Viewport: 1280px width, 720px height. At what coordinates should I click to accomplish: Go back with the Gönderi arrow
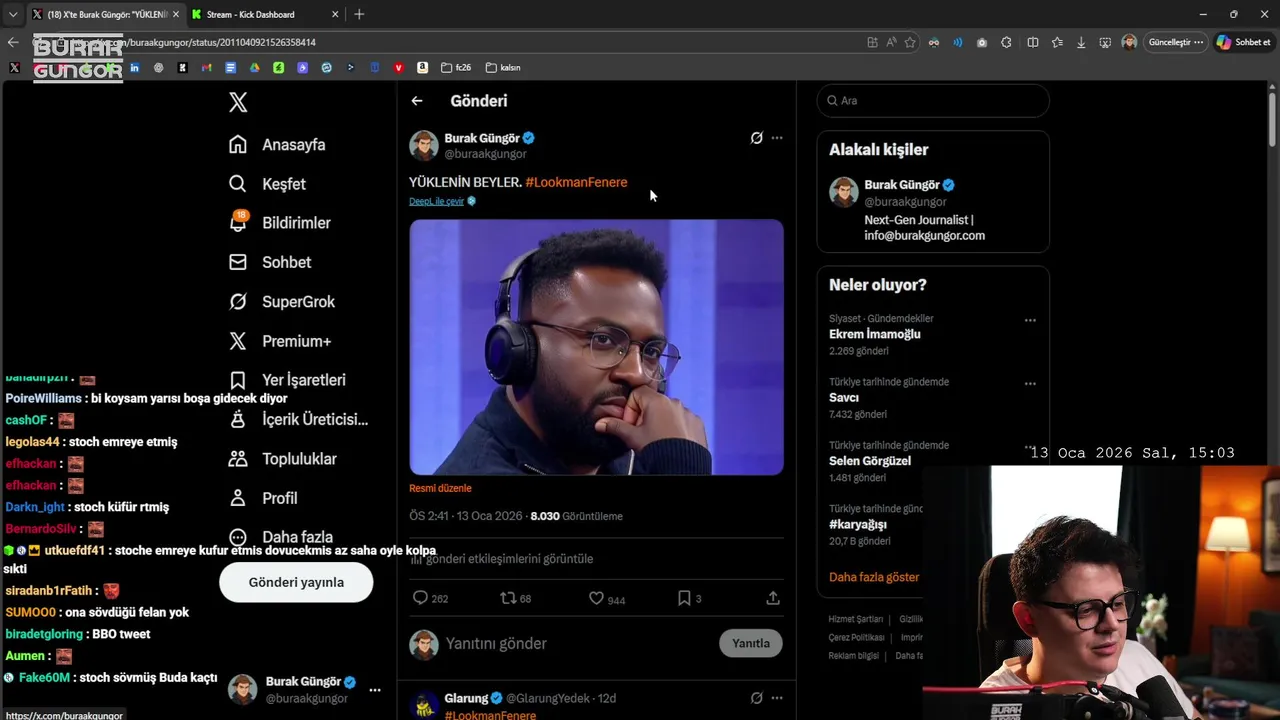[x=417, y=101]
